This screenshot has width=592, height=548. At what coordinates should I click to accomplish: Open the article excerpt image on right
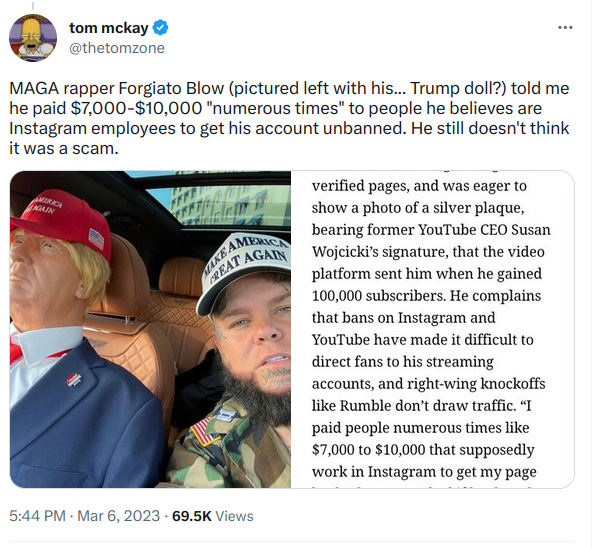433,329
